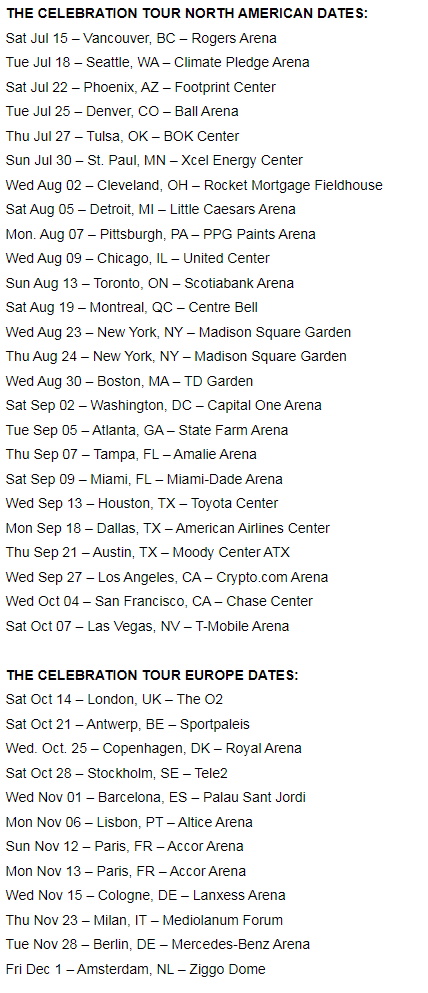Click the North American Dates heading
Screen dimensions: 428x993
coord(186,13)
